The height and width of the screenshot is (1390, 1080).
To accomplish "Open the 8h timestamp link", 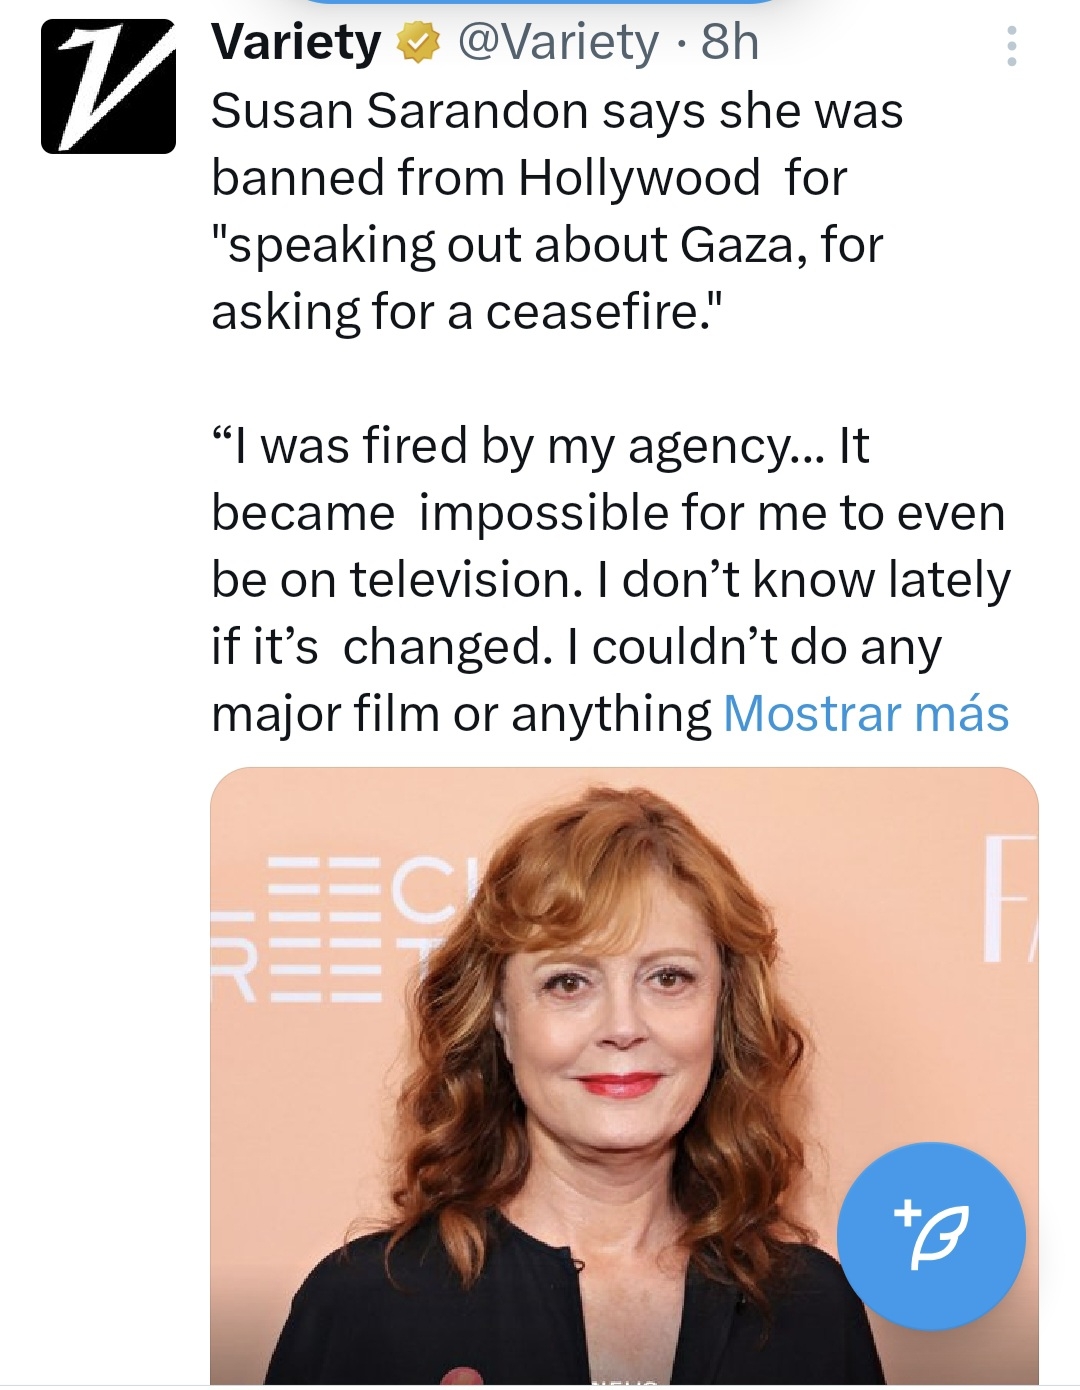I will (x=730, y=43).
